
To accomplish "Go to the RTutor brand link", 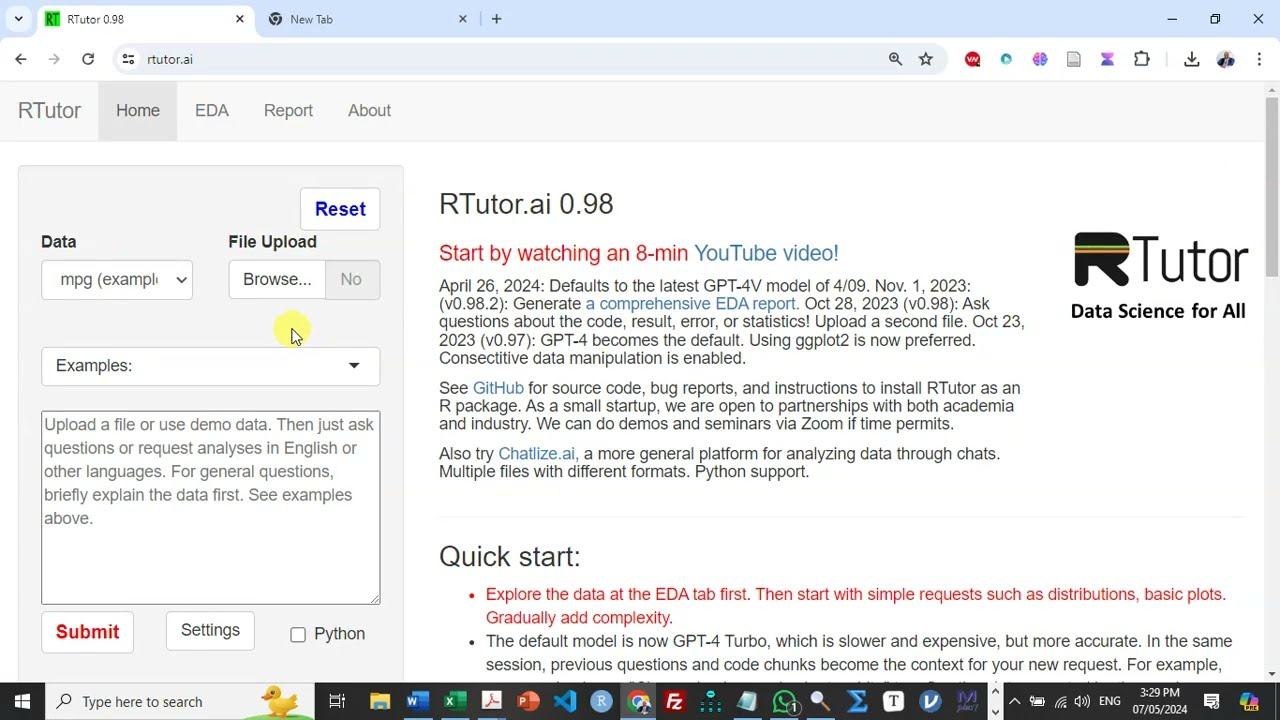I will (x=49, y=110).
